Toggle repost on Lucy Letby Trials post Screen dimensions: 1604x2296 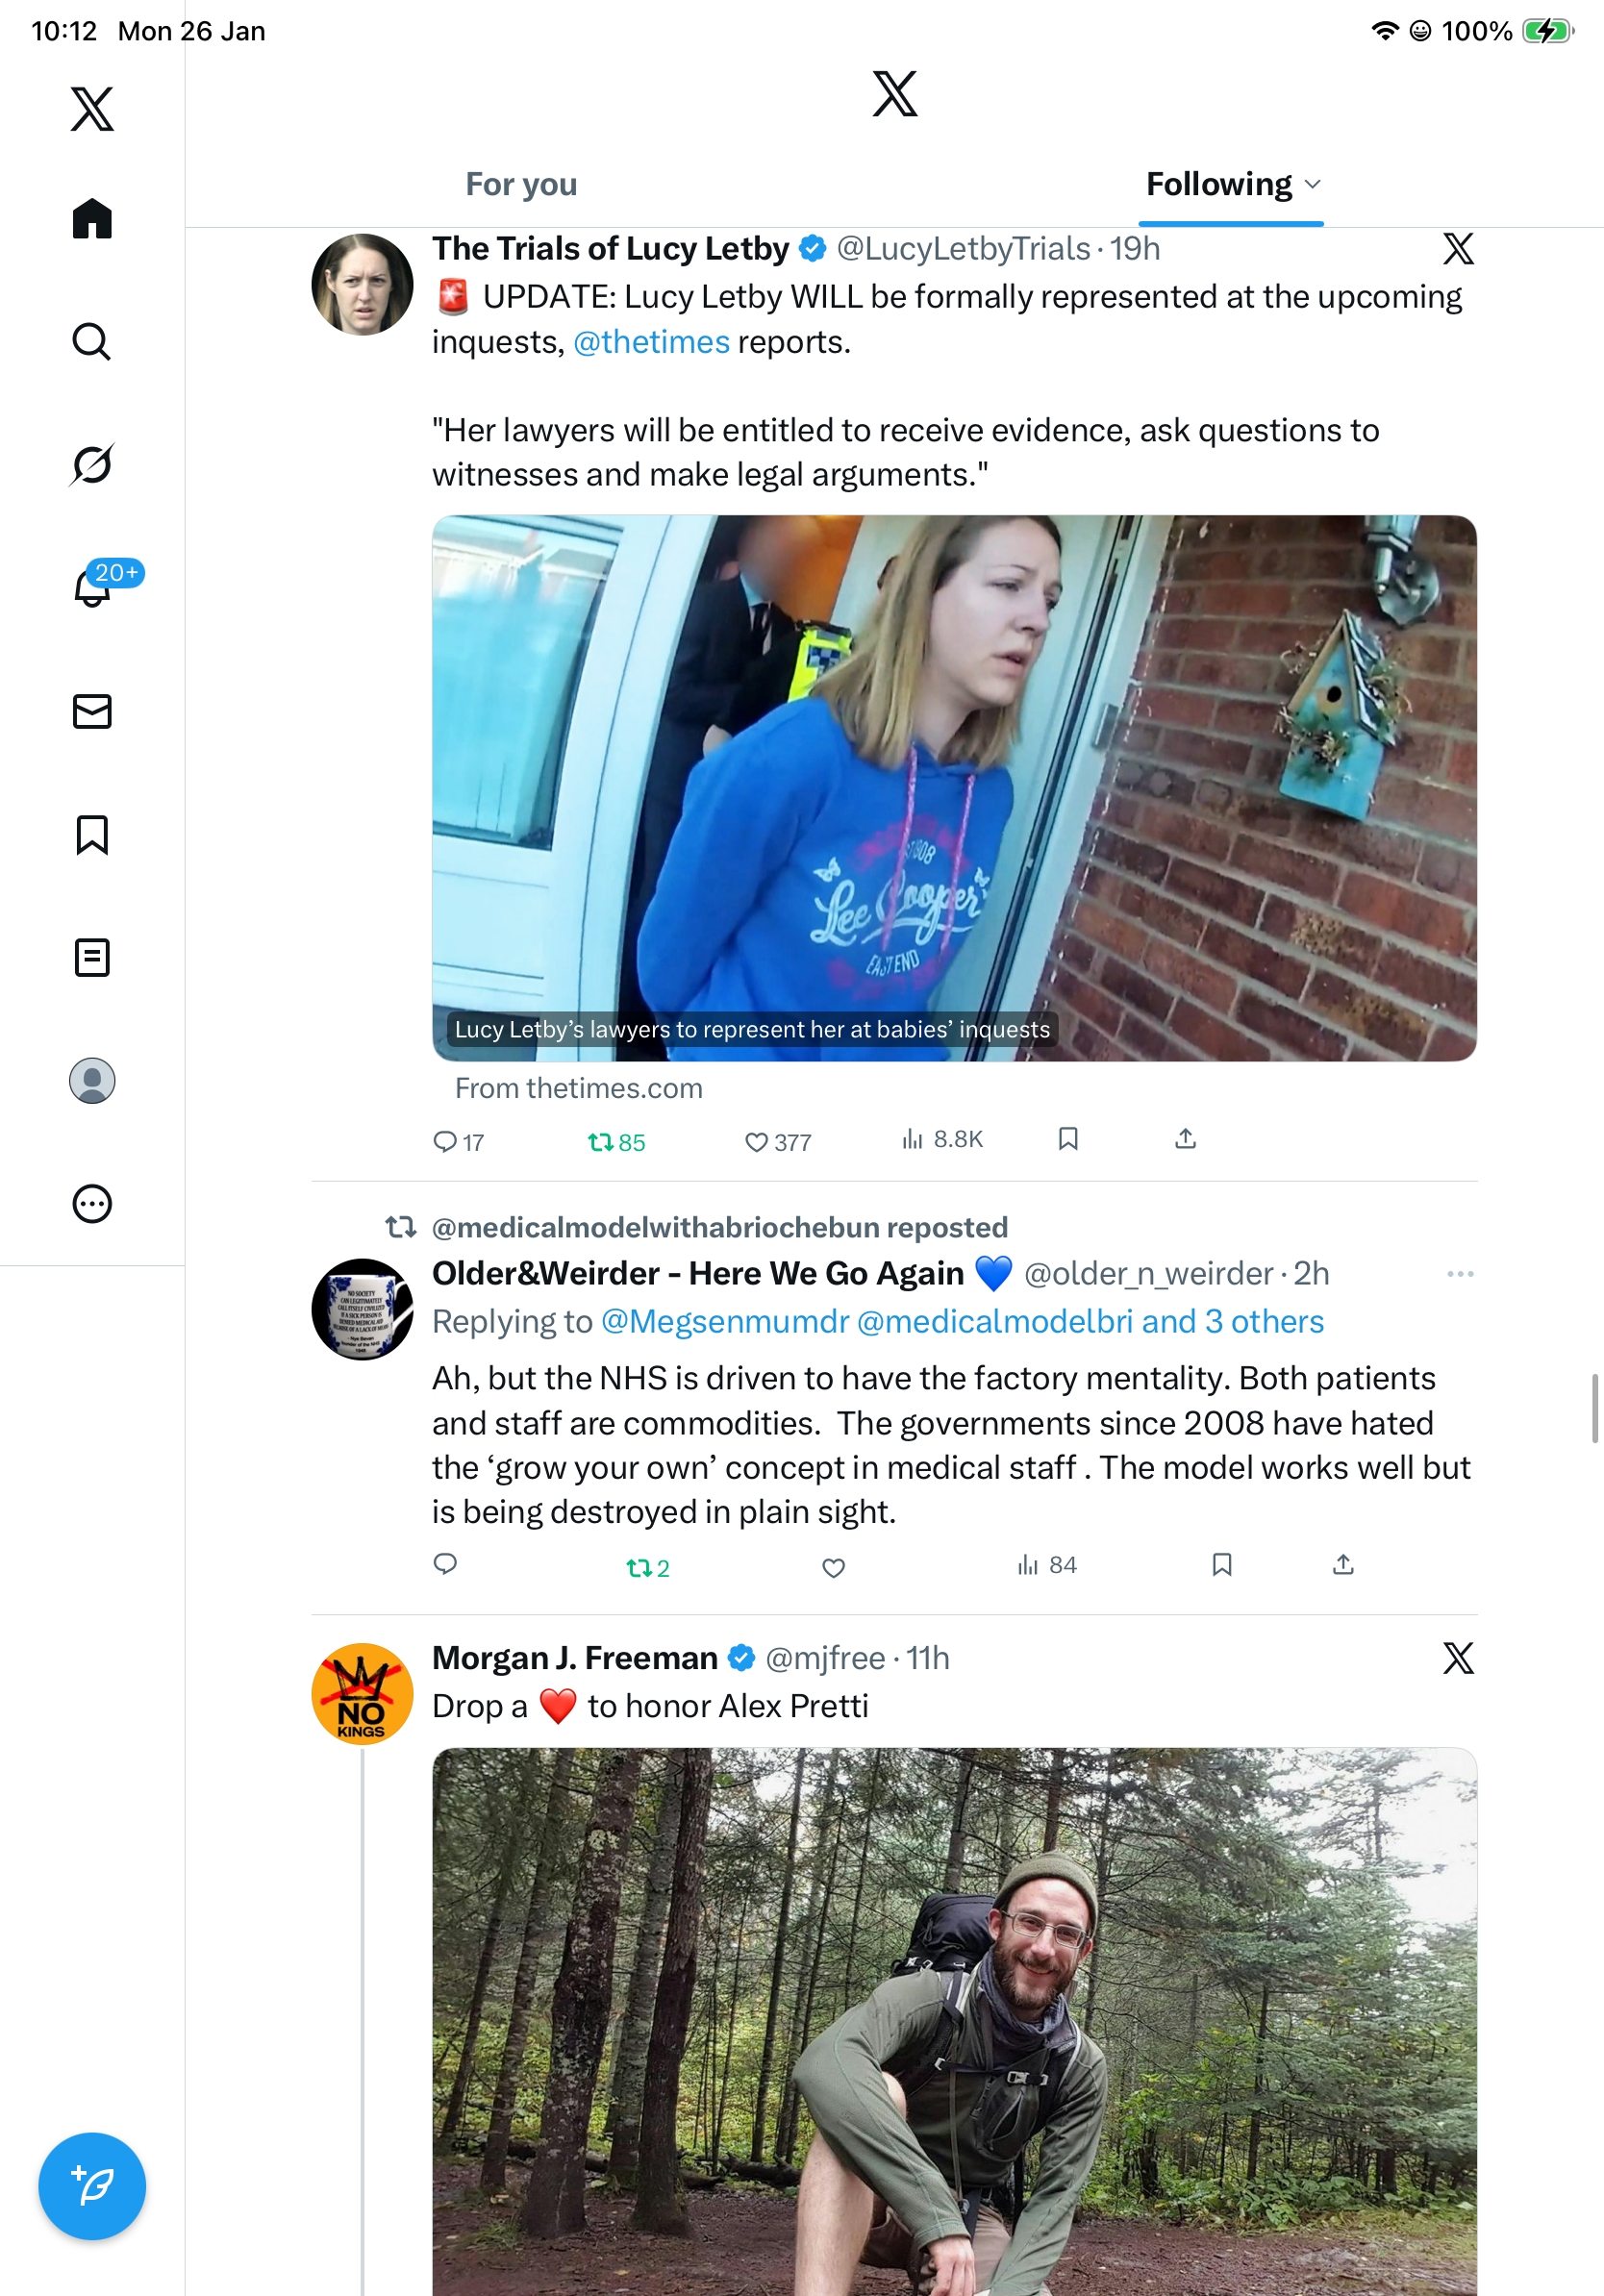[x=600, y=1141]
